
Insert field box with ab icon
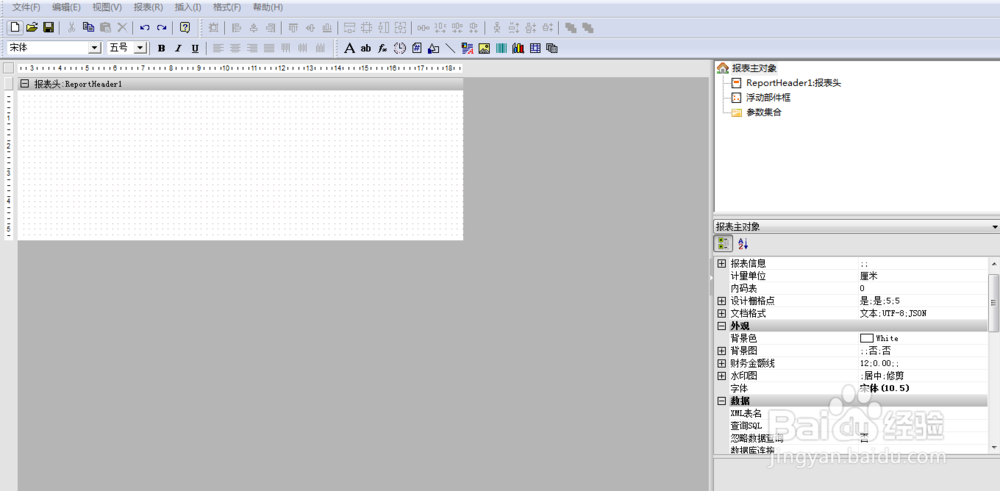[365, 48]
